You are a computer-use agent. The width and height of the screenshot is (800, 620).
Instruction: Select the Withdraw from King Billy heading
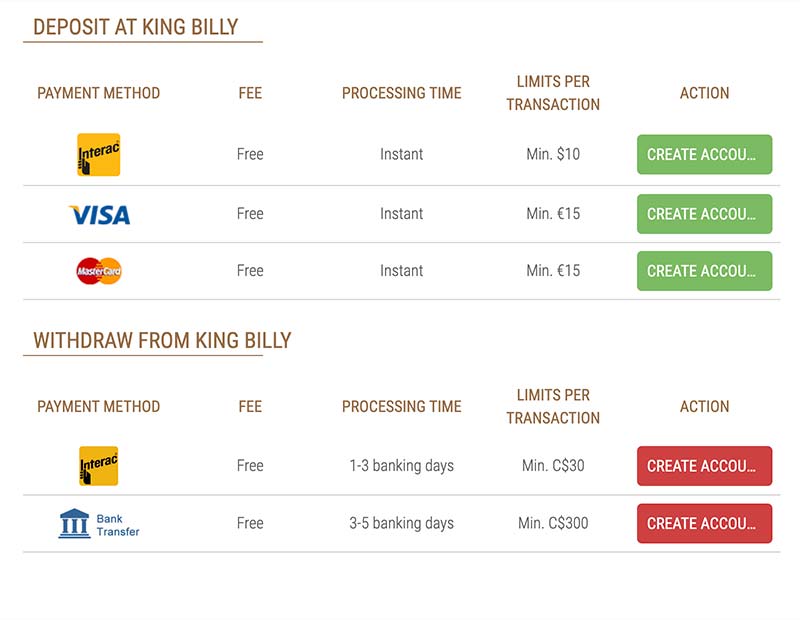click(162, 340)
